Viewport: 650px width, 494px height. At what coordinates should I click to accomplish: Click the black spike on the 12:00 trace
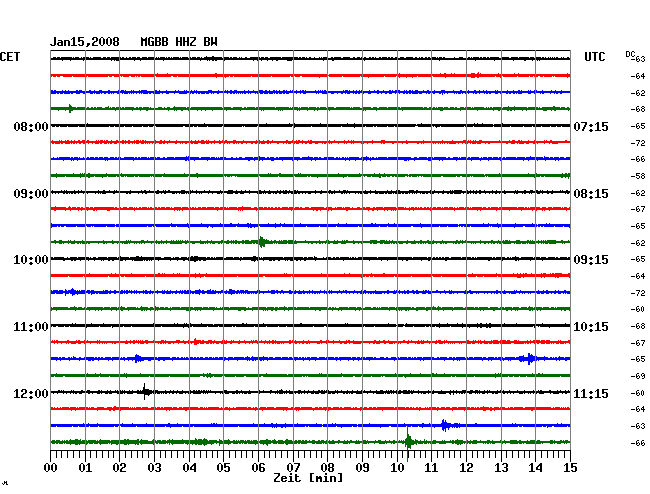point(145,392)
